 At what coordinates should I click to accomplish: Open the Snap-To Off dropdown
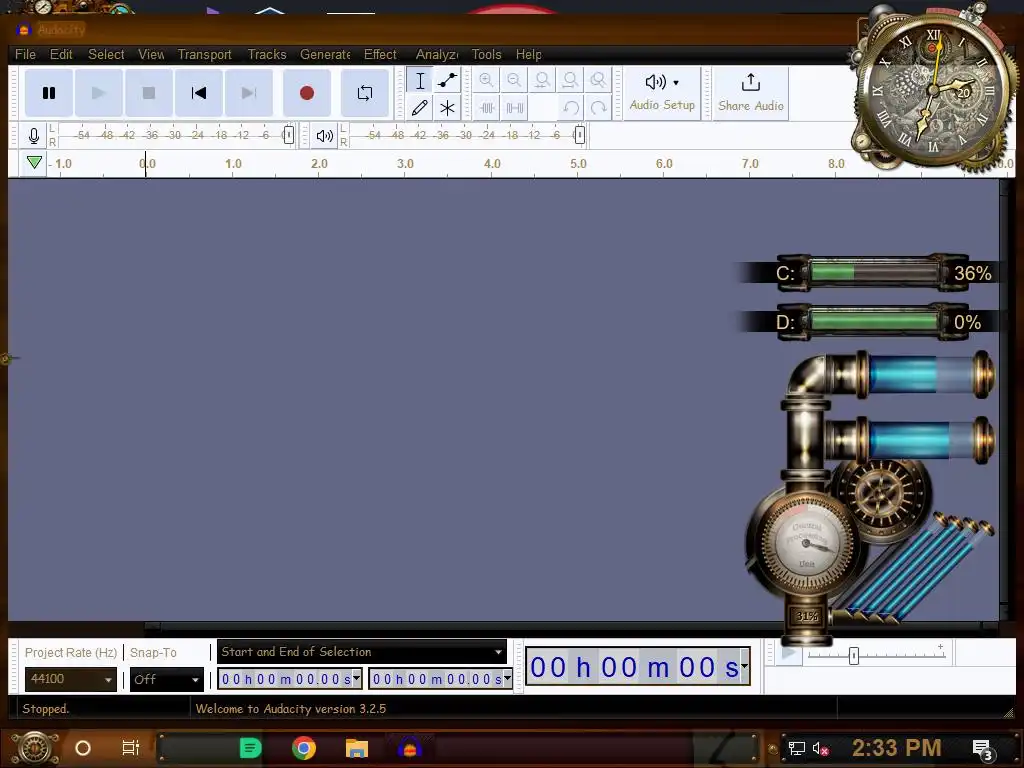click(x=167, y=679)
